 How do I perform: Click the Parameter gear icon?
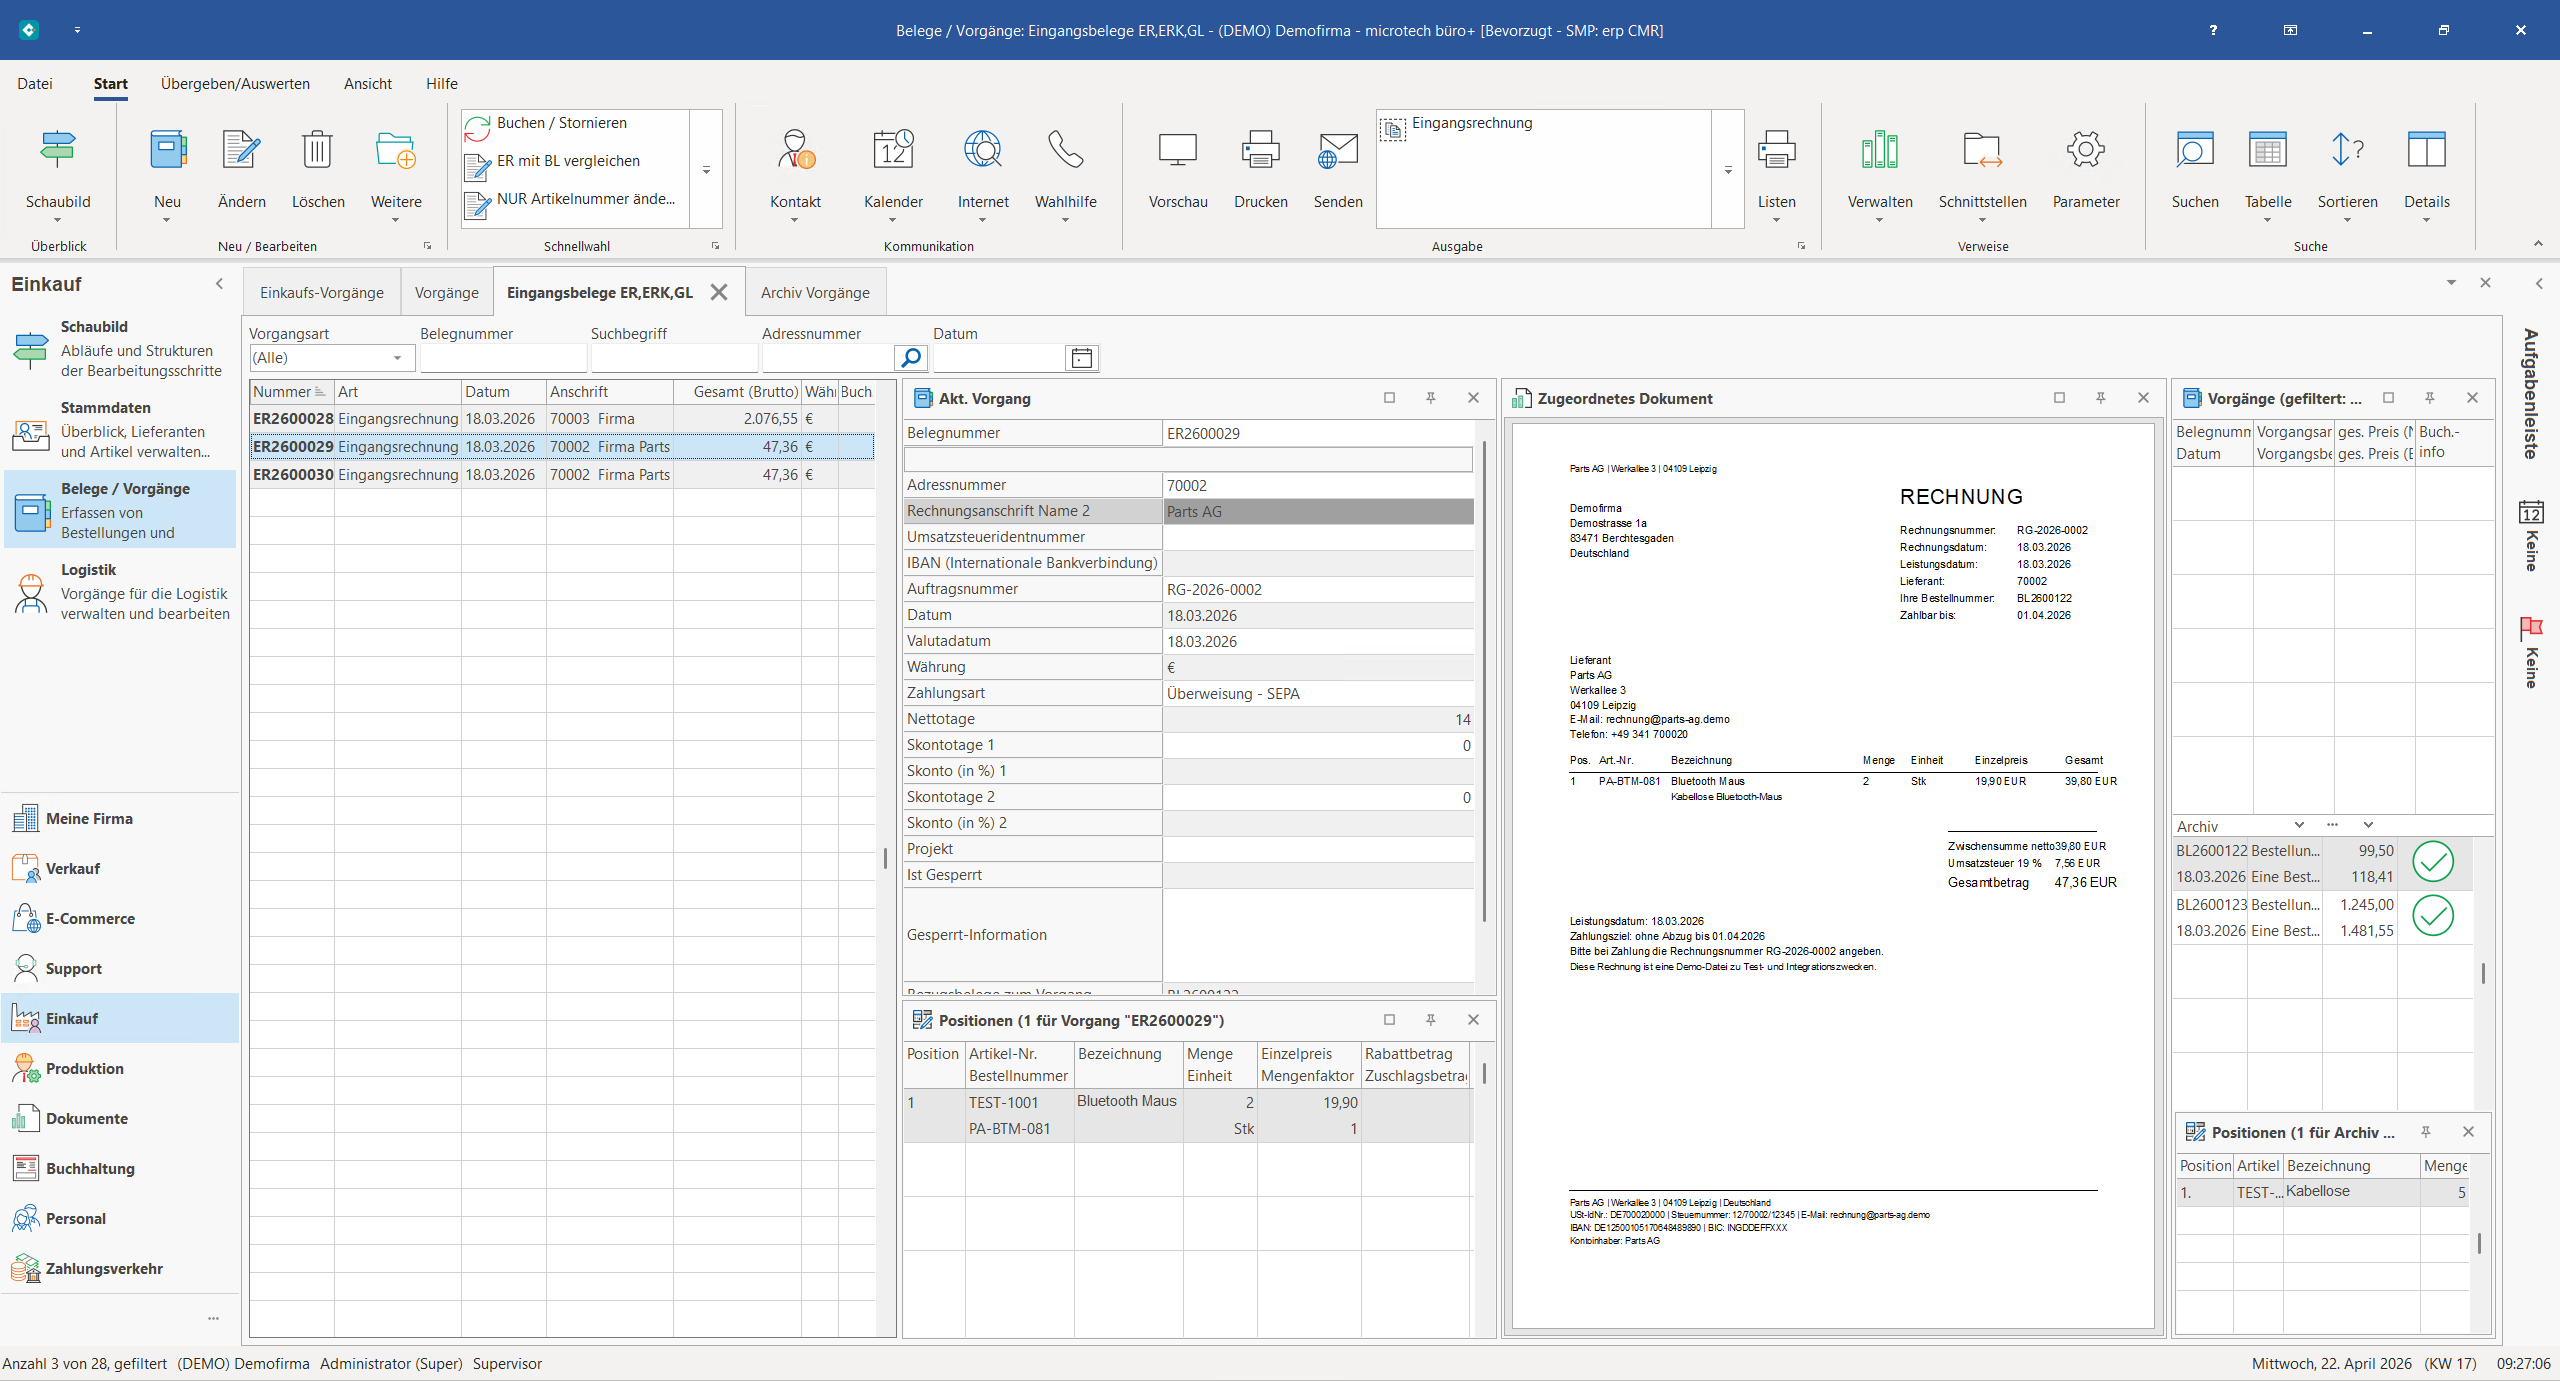[x=2085, y=151]
